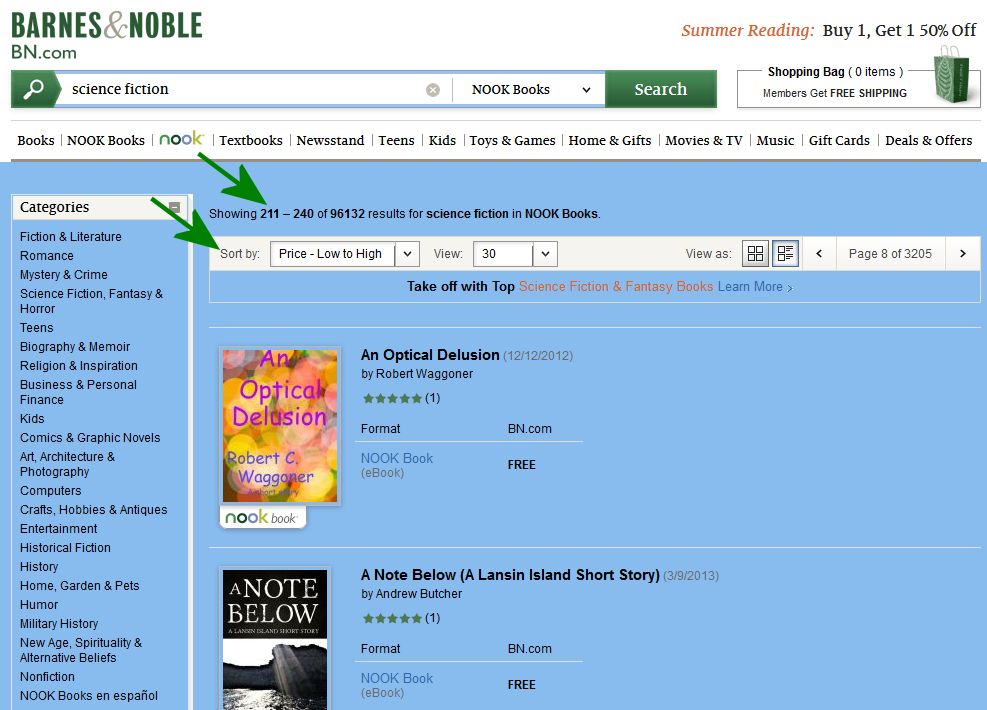Image resolution: width=987 pixels, height=710 pixels.
Task: Select Science Fiction, Fantasy & Horror category
Action: click(91, 301)
